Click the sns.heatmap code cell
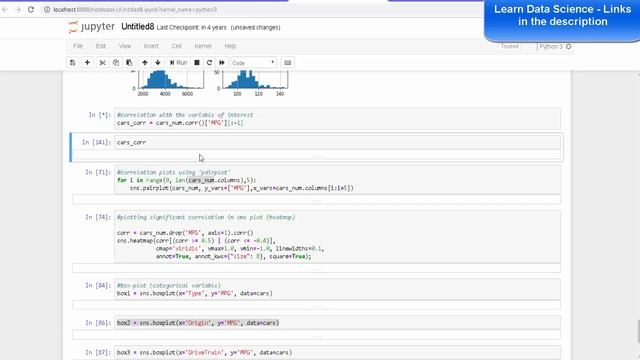This screenshot has height=360, width=640. pyautogui.click(x=338, y=237)
